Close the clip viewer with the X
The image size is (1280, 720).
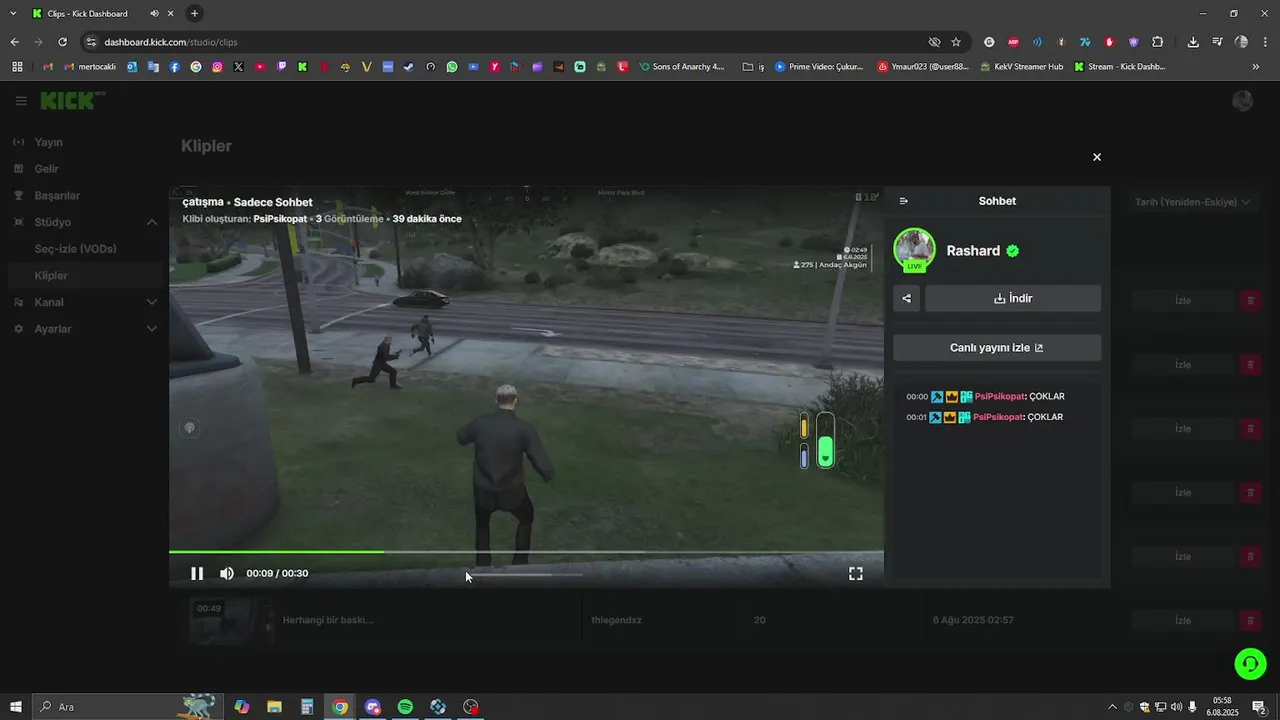[1097, 157]
